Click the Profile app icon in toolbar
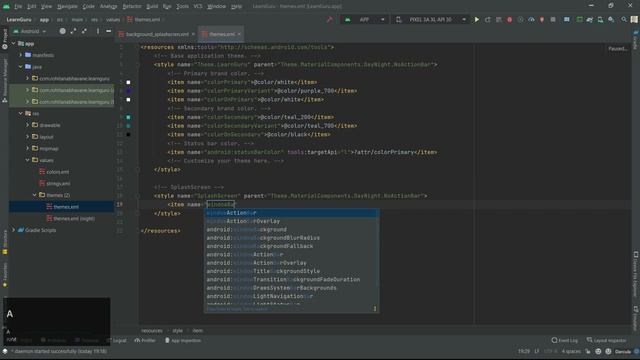 [531, 20]
